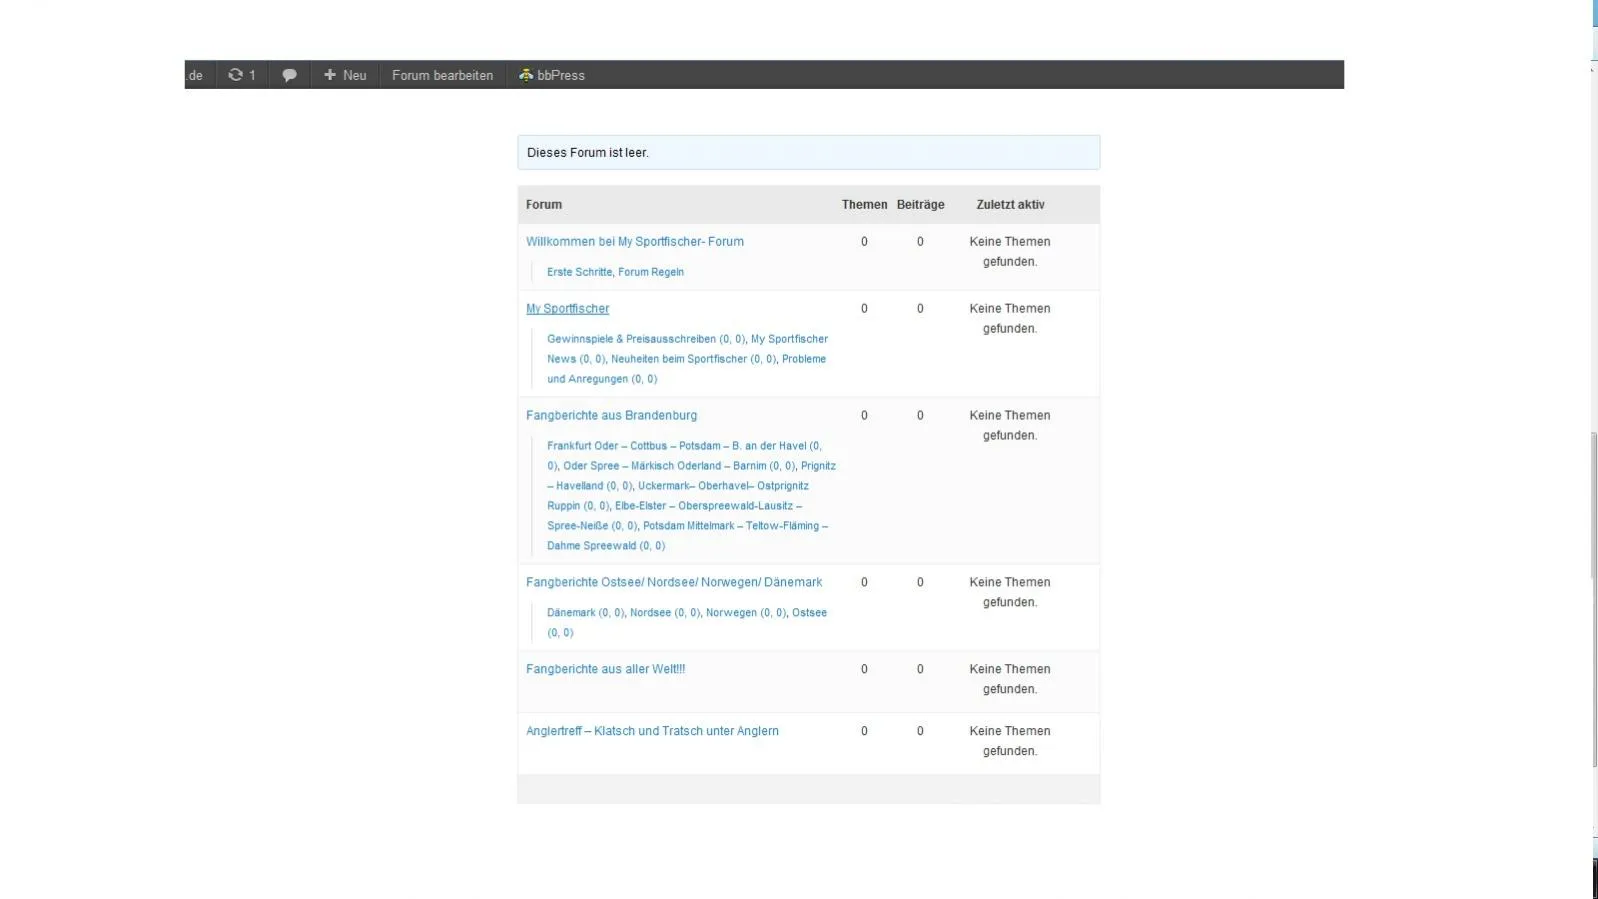Click the plus Neu icon

pyautogui.click(x=330, y=75)
